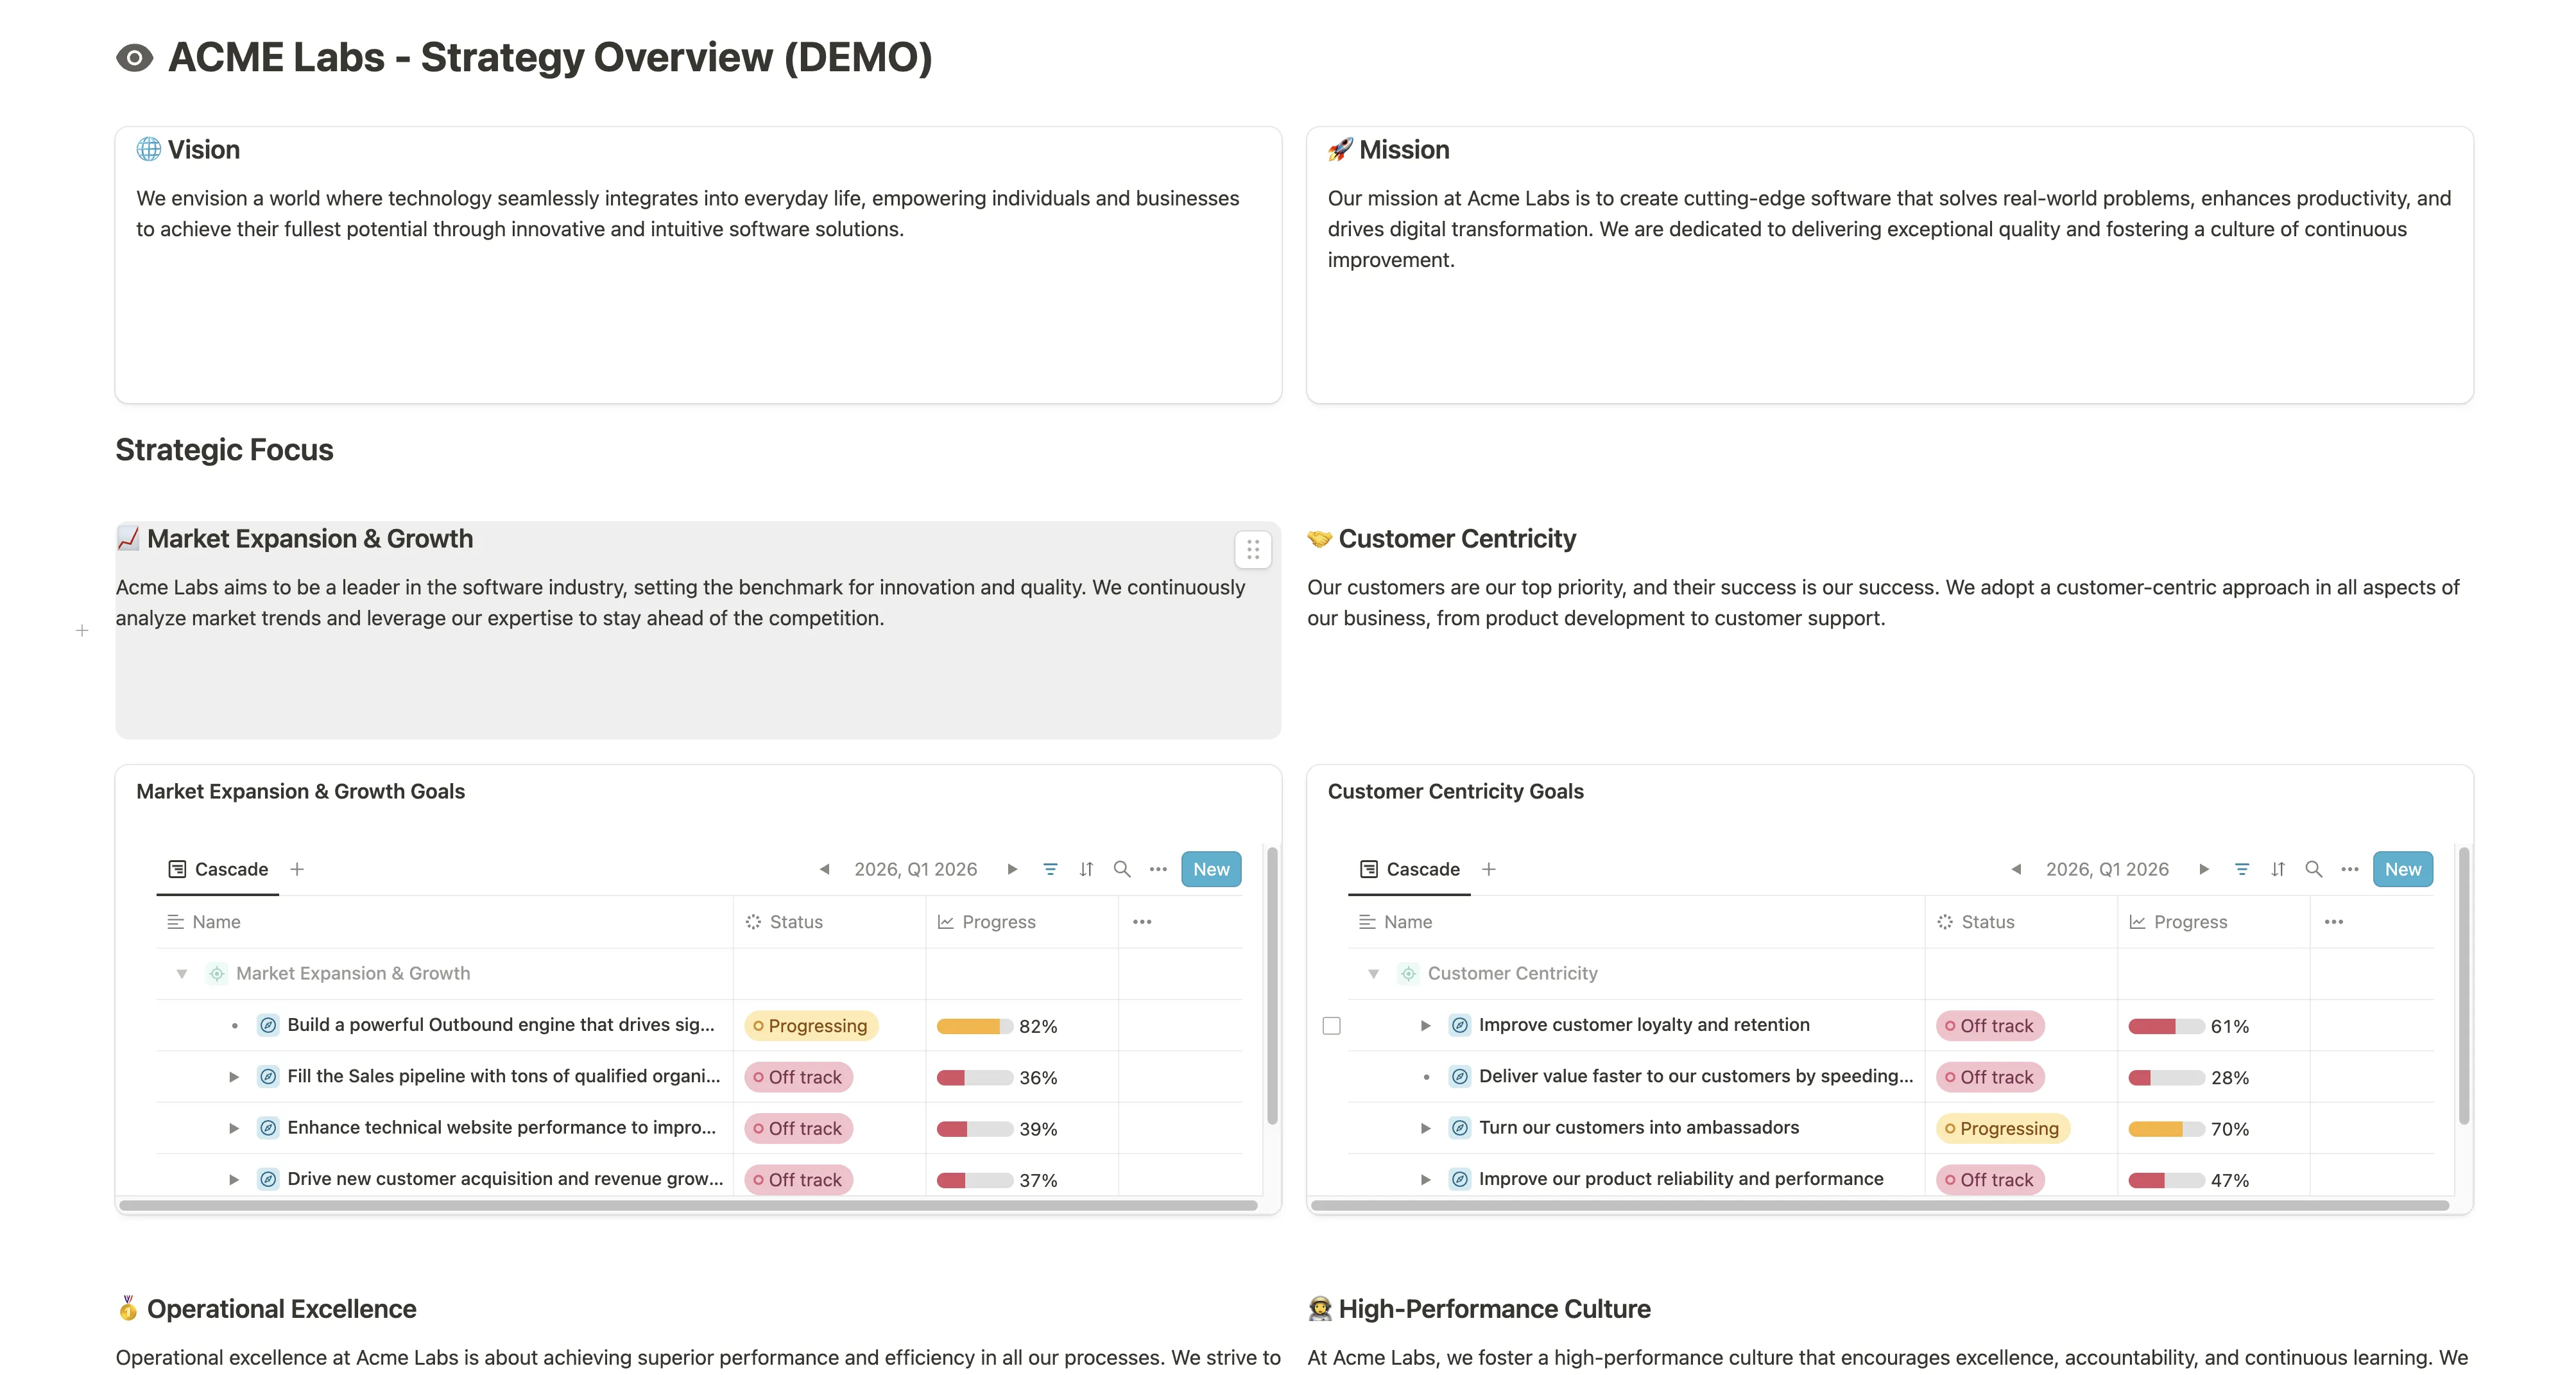This screenshot has height=1375, width=2576.
Task: Open the three-dot menu beside Market Expansion New button
Action: pos(1158,869)
